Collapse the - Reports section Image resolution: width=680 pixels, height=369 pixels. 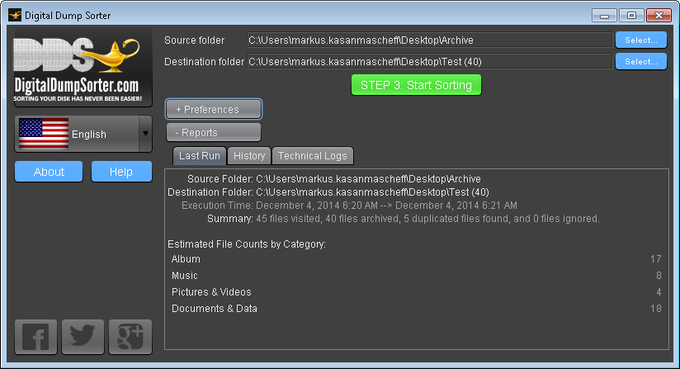coord(213,132)
